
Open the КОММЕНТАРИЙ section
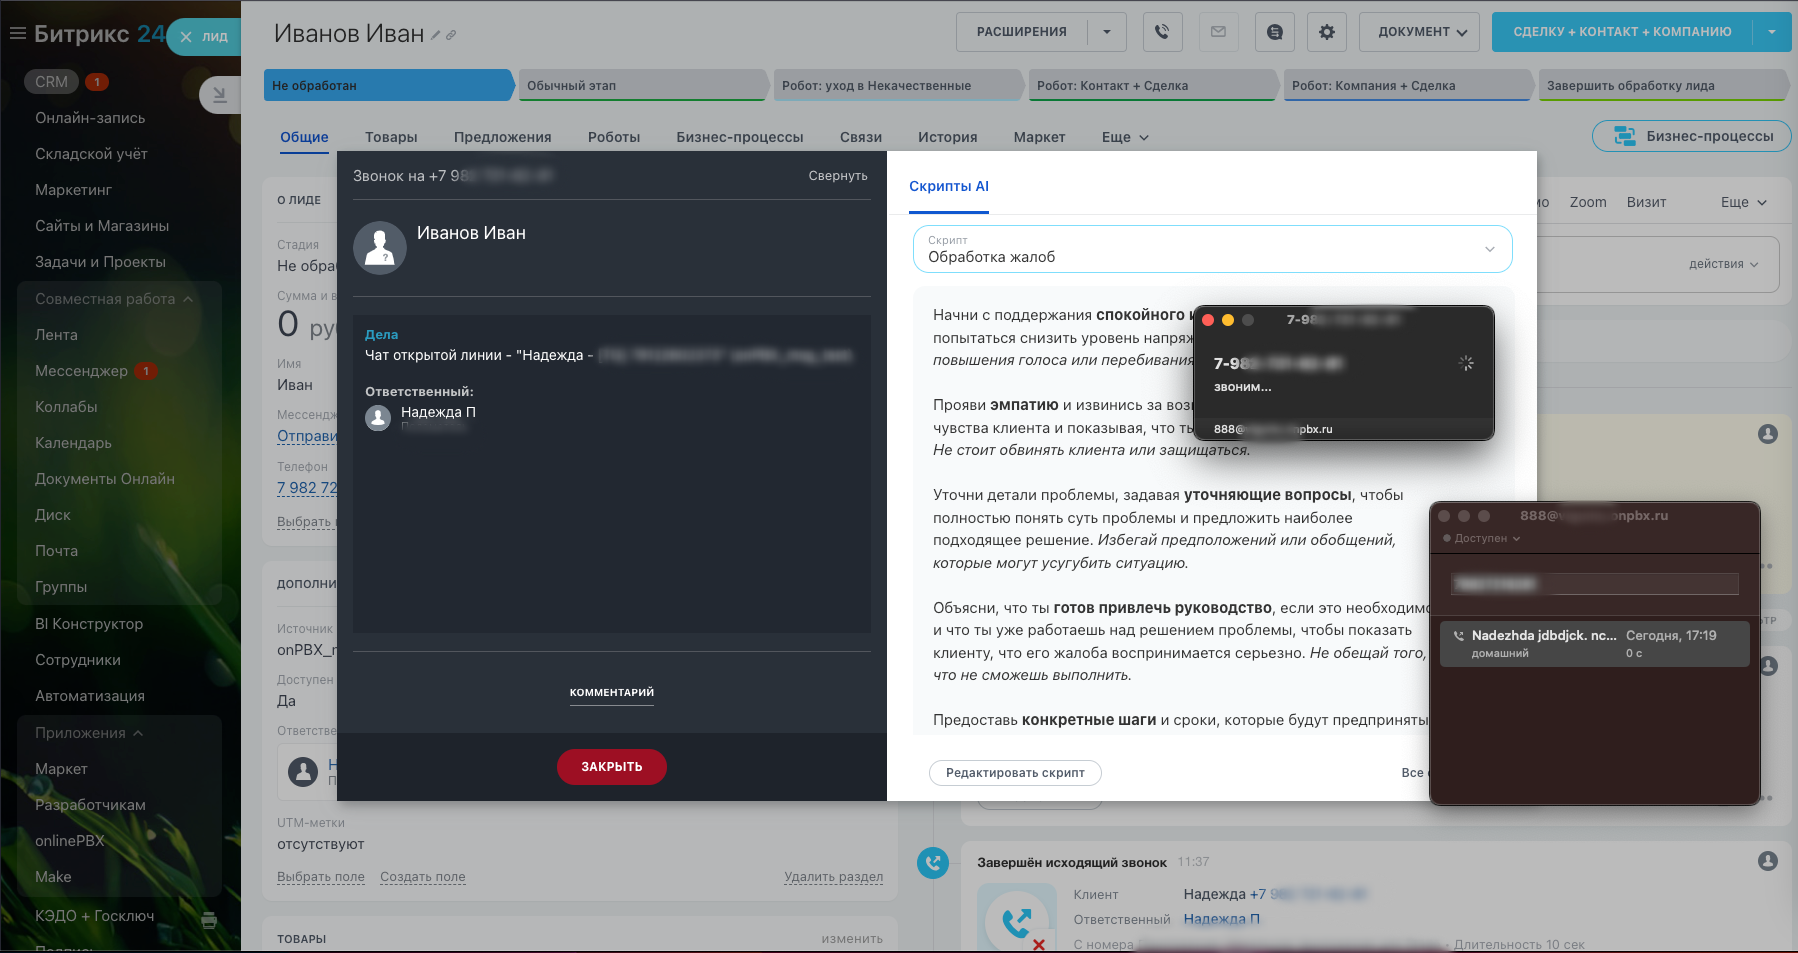(x=612, y=692)
